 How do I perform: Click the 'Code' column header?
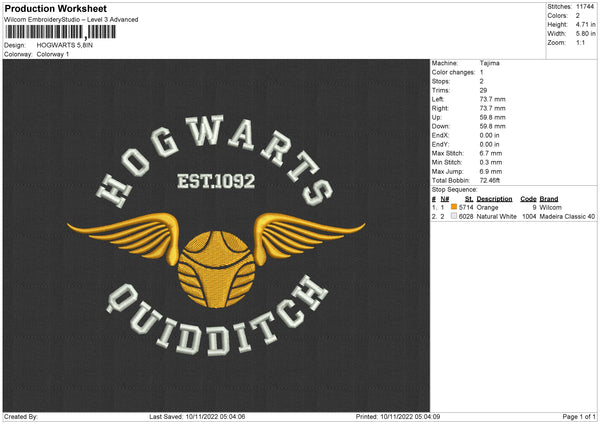(528, 199)
